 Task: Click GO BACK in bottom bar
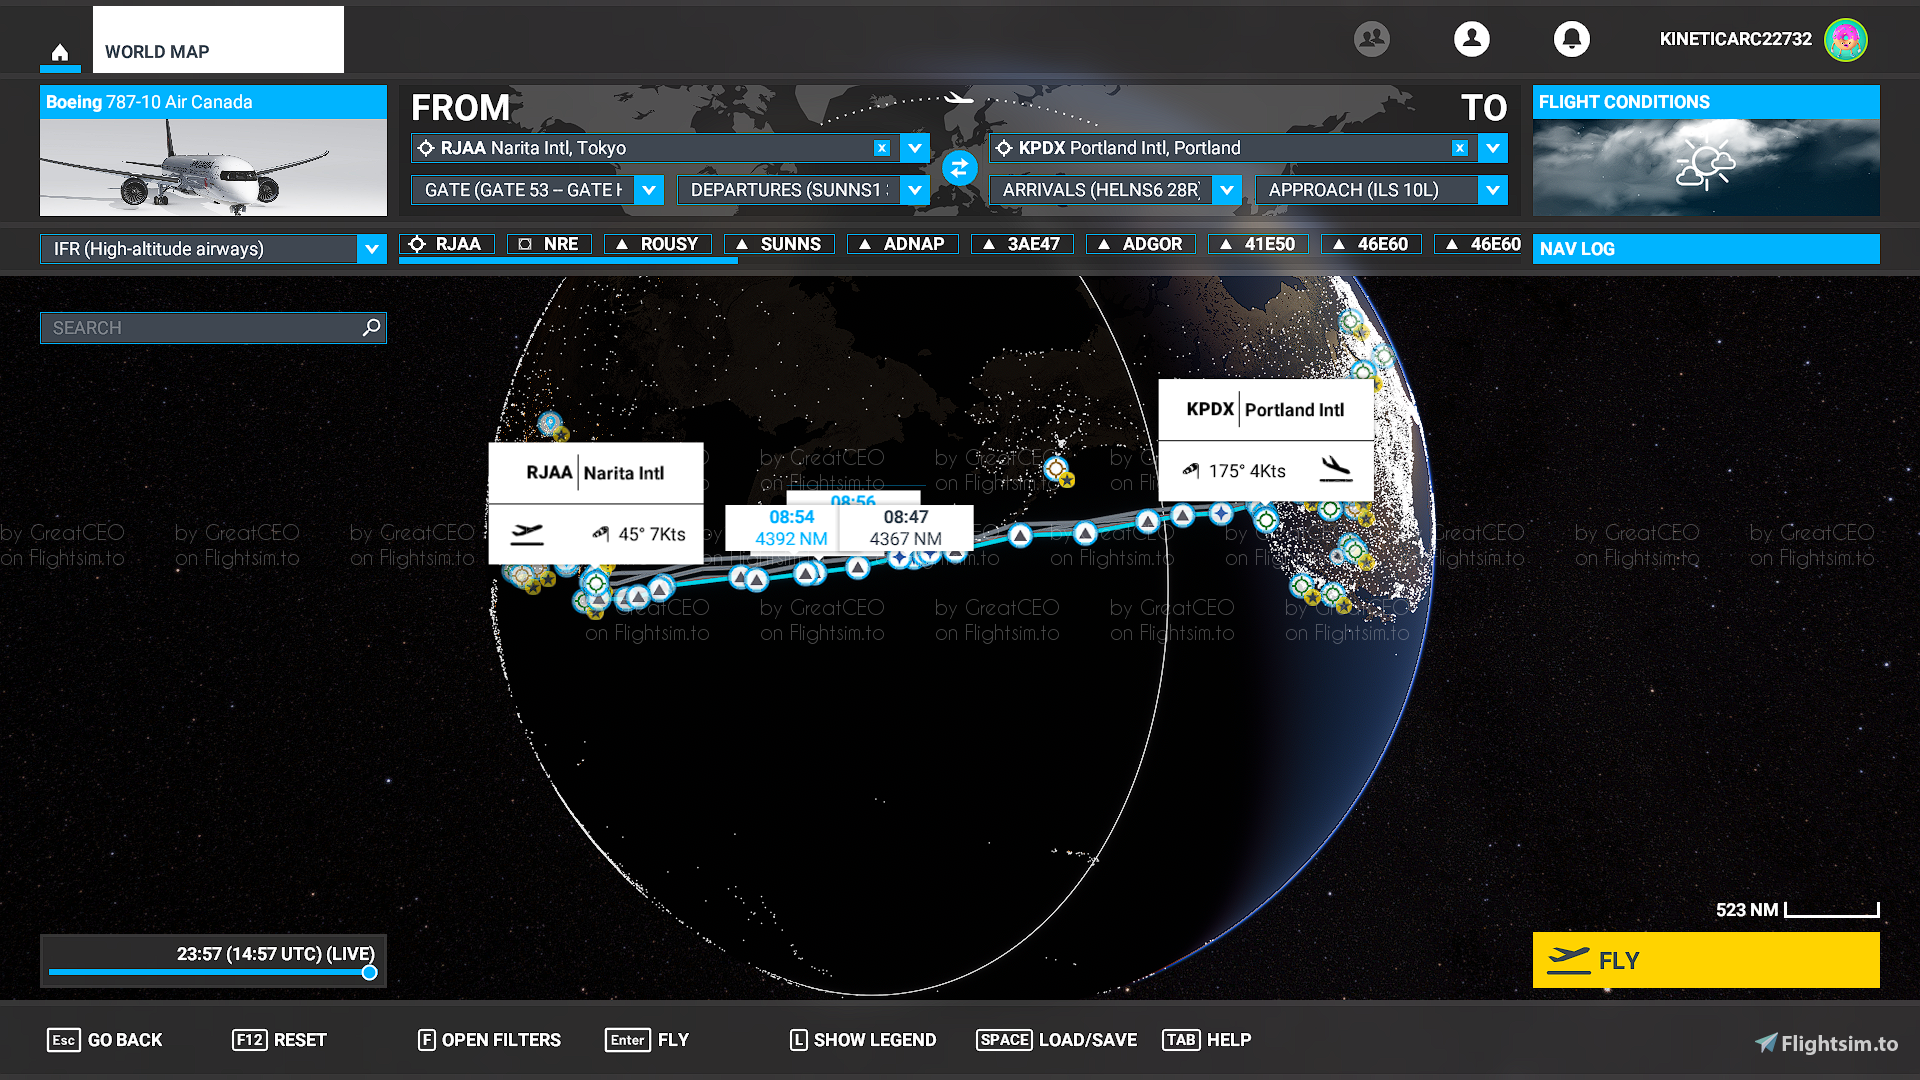(105, 1040)
